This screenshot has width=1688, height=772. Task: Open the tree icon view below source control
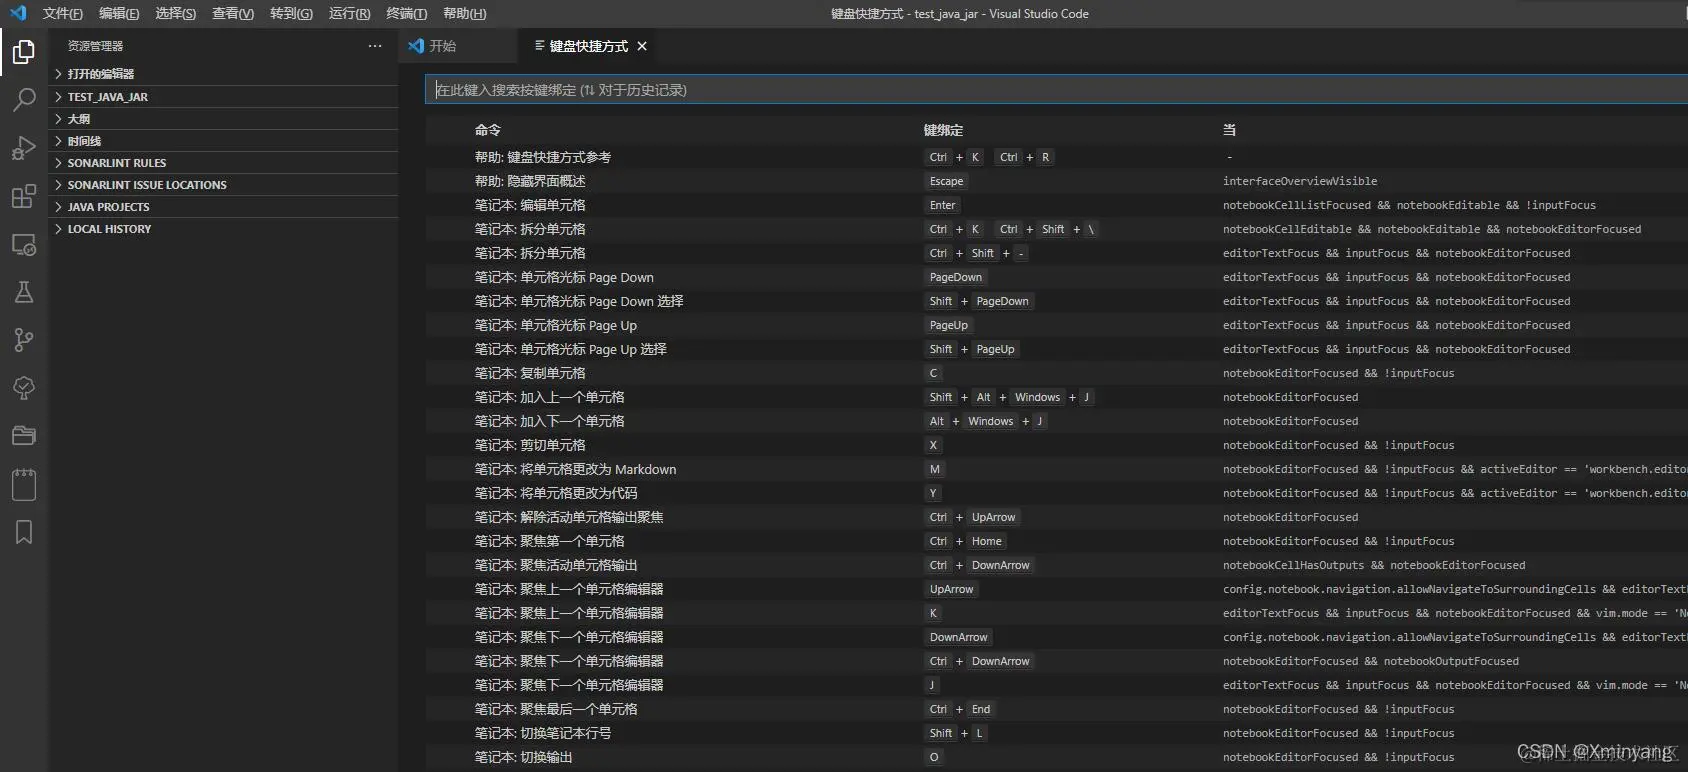tap(24, 388)
